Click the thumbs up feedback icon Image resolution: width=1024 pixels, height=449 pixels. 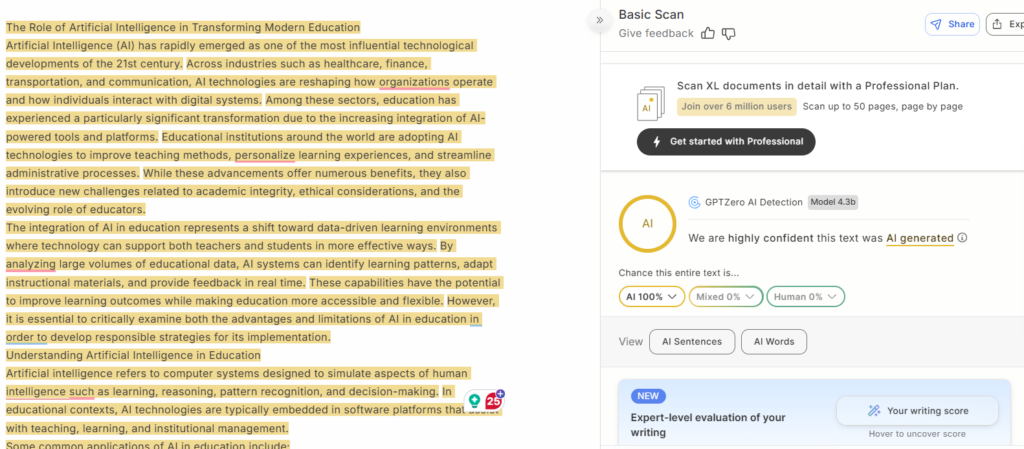pos(707,33)
